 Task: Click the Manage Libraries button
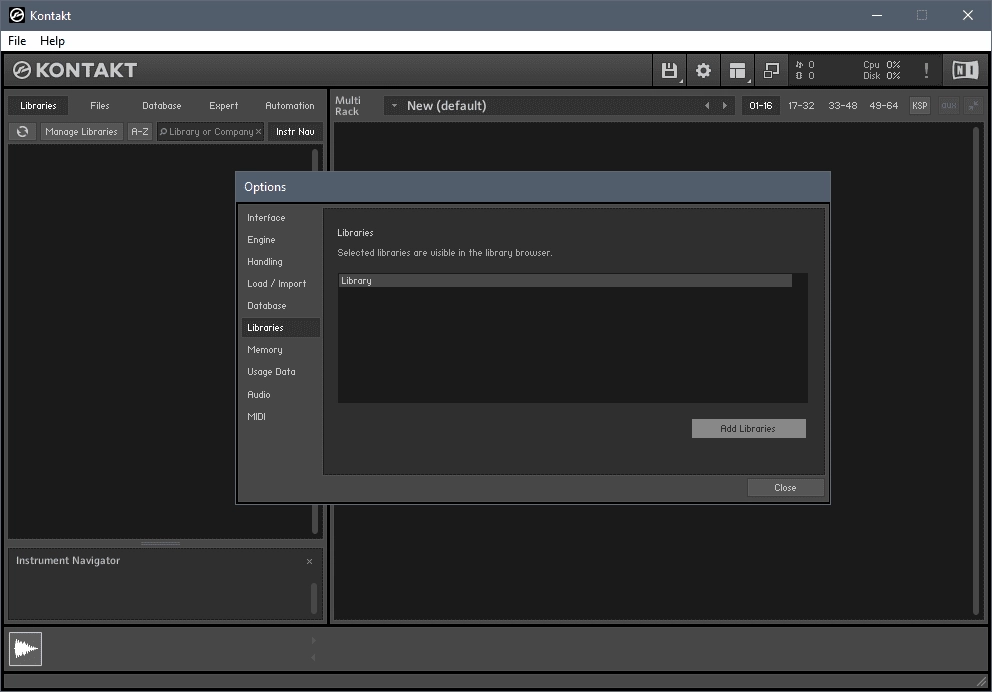pos(82,132)
